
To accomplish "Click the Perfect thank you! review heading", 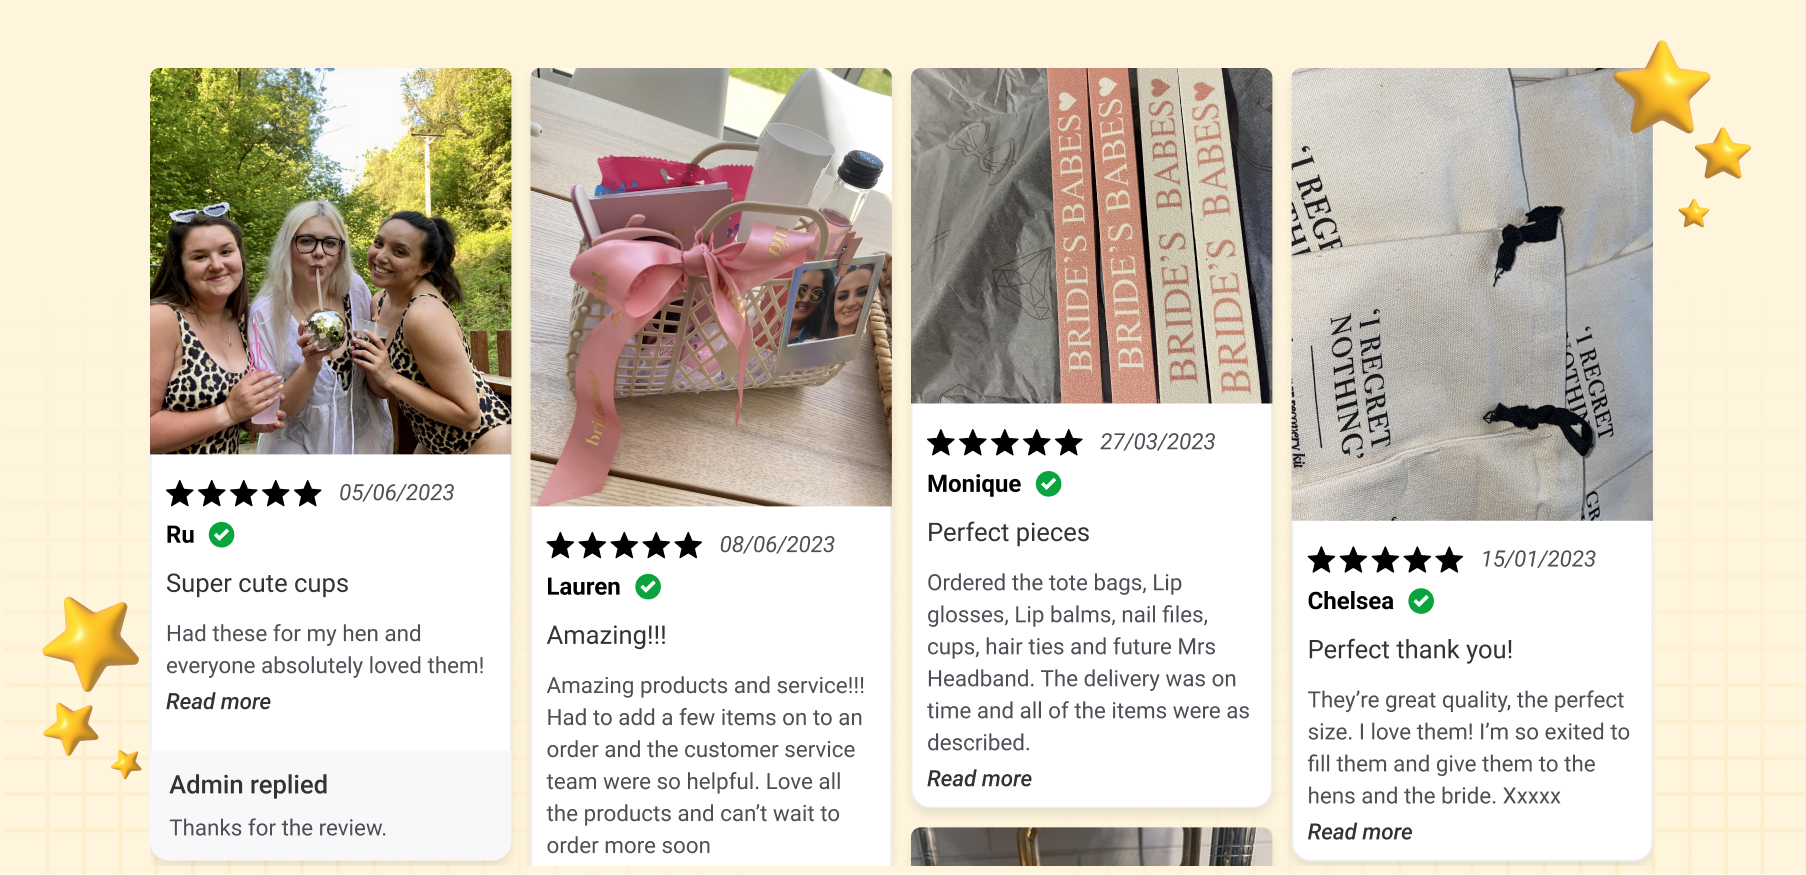I will coord(1410,650).
